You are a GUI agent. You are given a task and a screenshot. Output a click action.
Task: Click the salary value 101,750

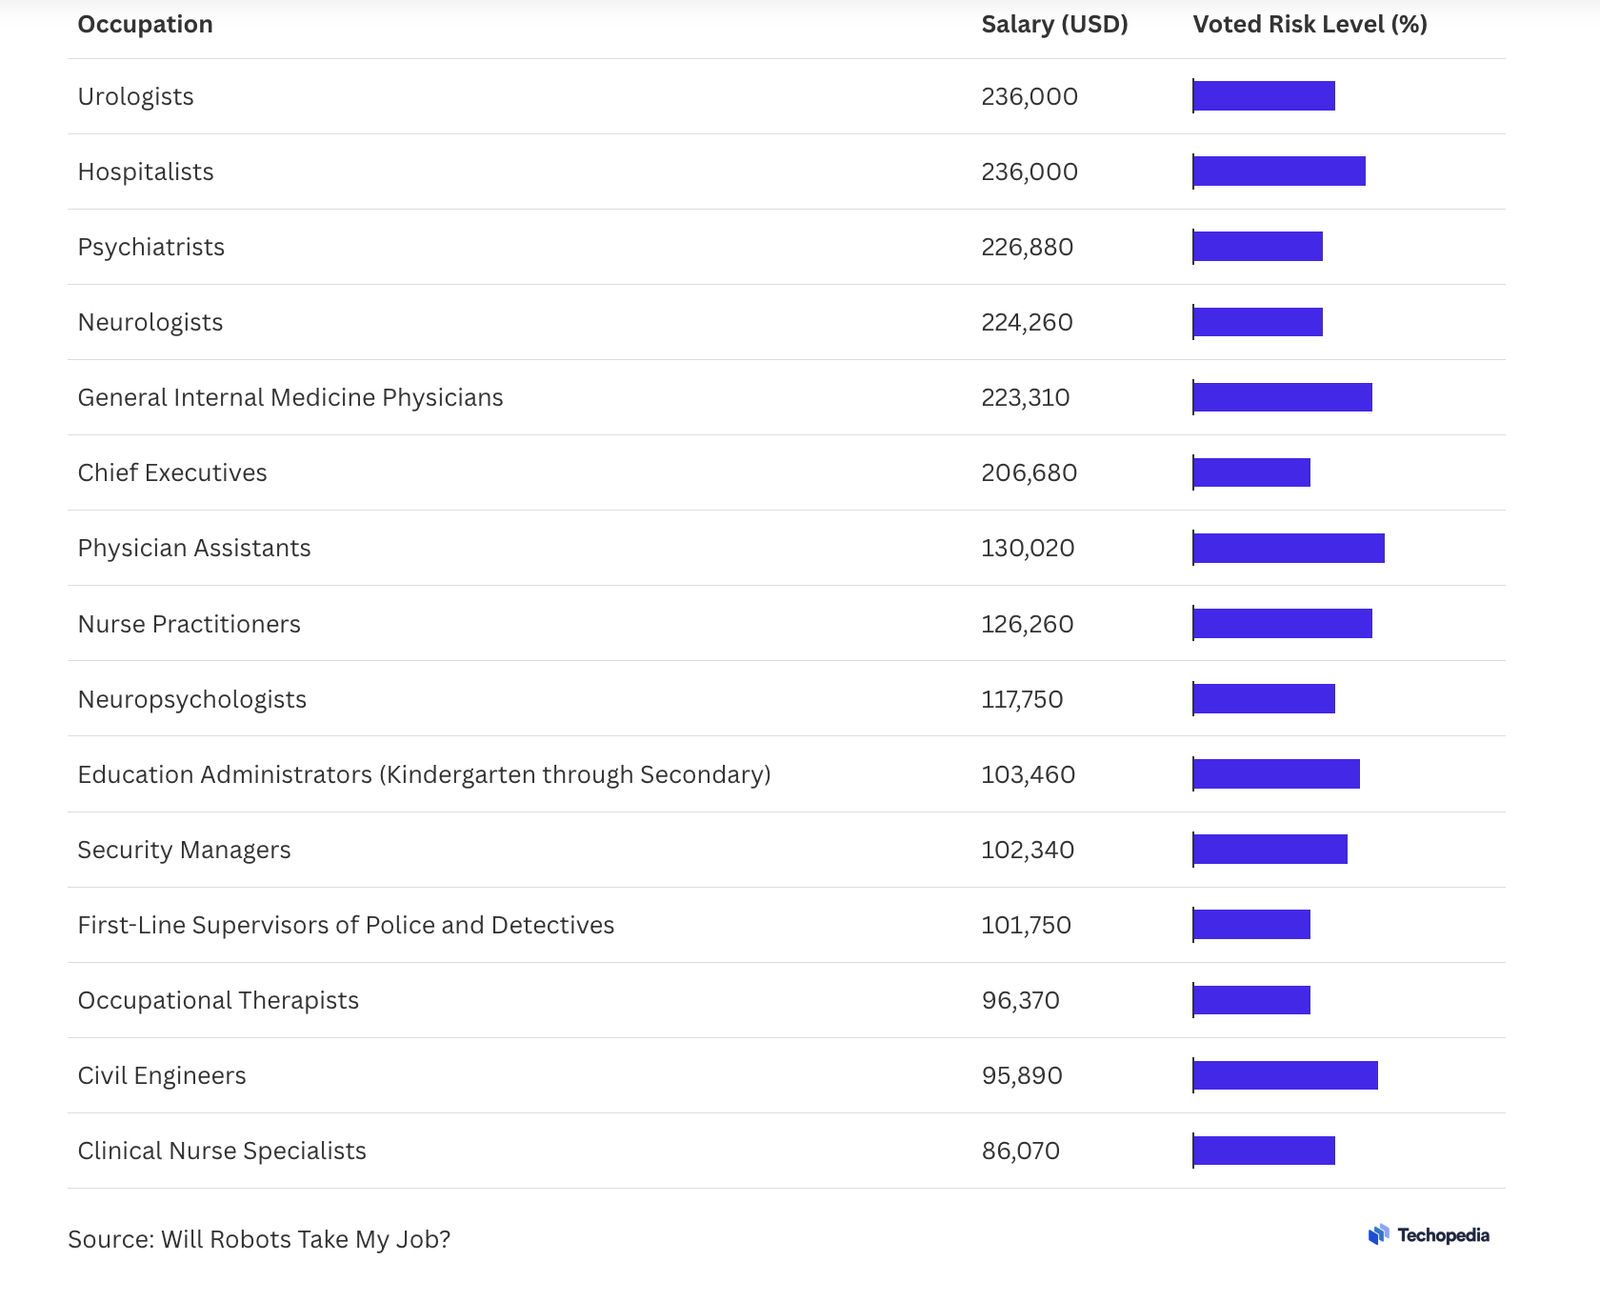[x=1026, y=925]
